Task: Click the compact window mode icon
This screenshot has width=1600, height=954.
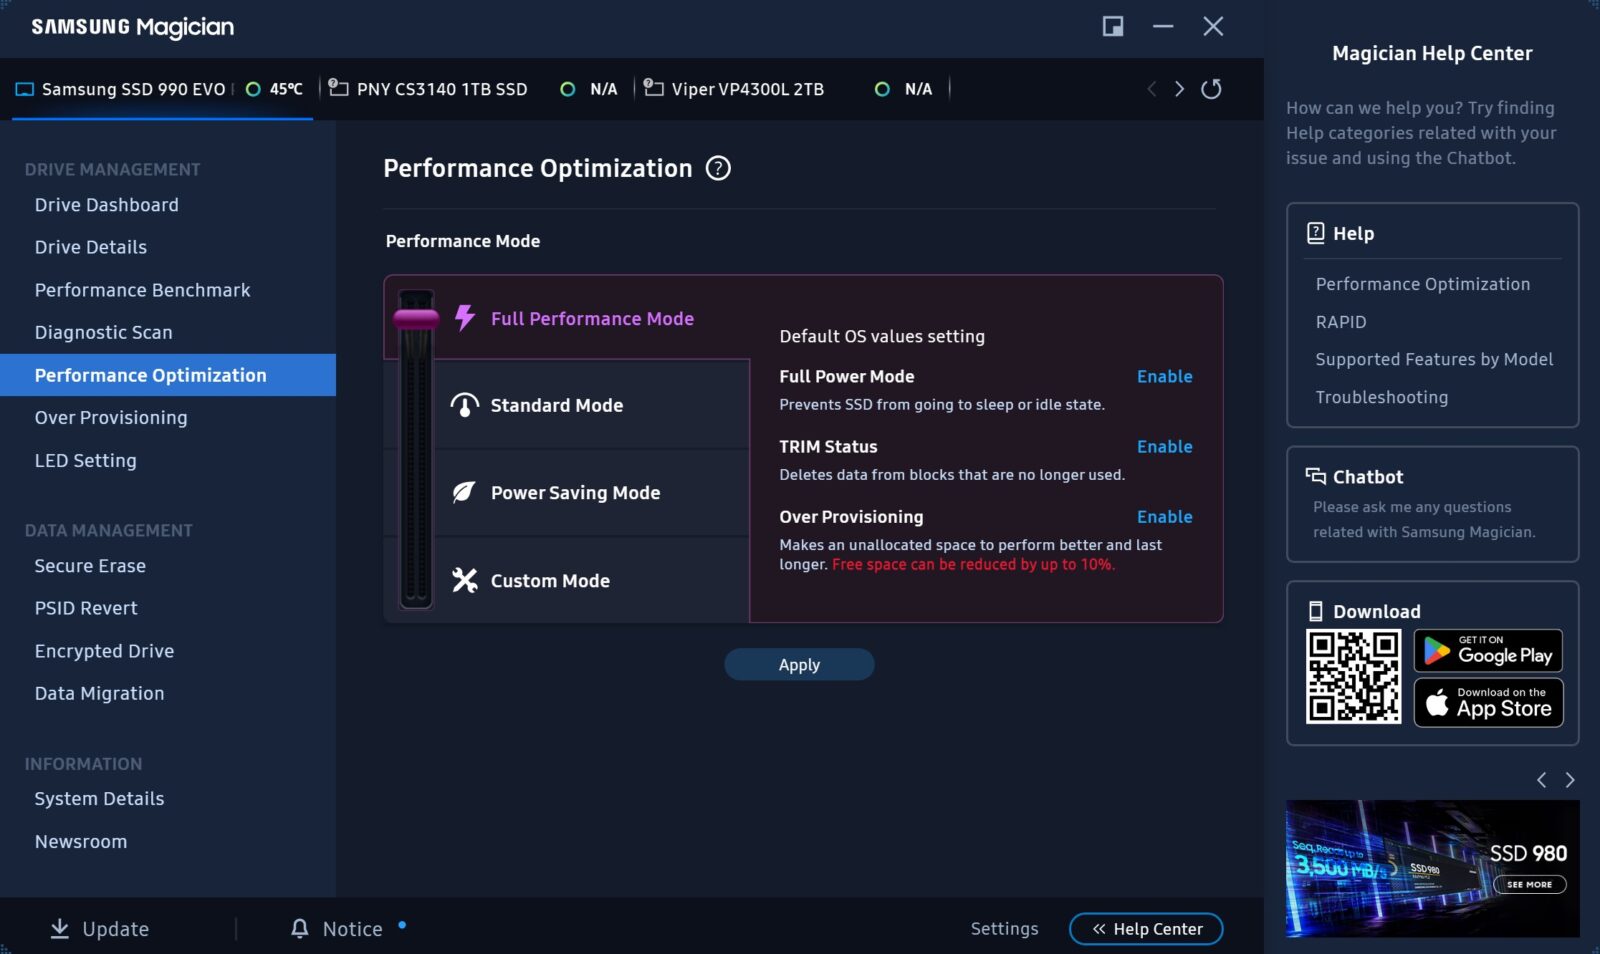Action: 1112,27
